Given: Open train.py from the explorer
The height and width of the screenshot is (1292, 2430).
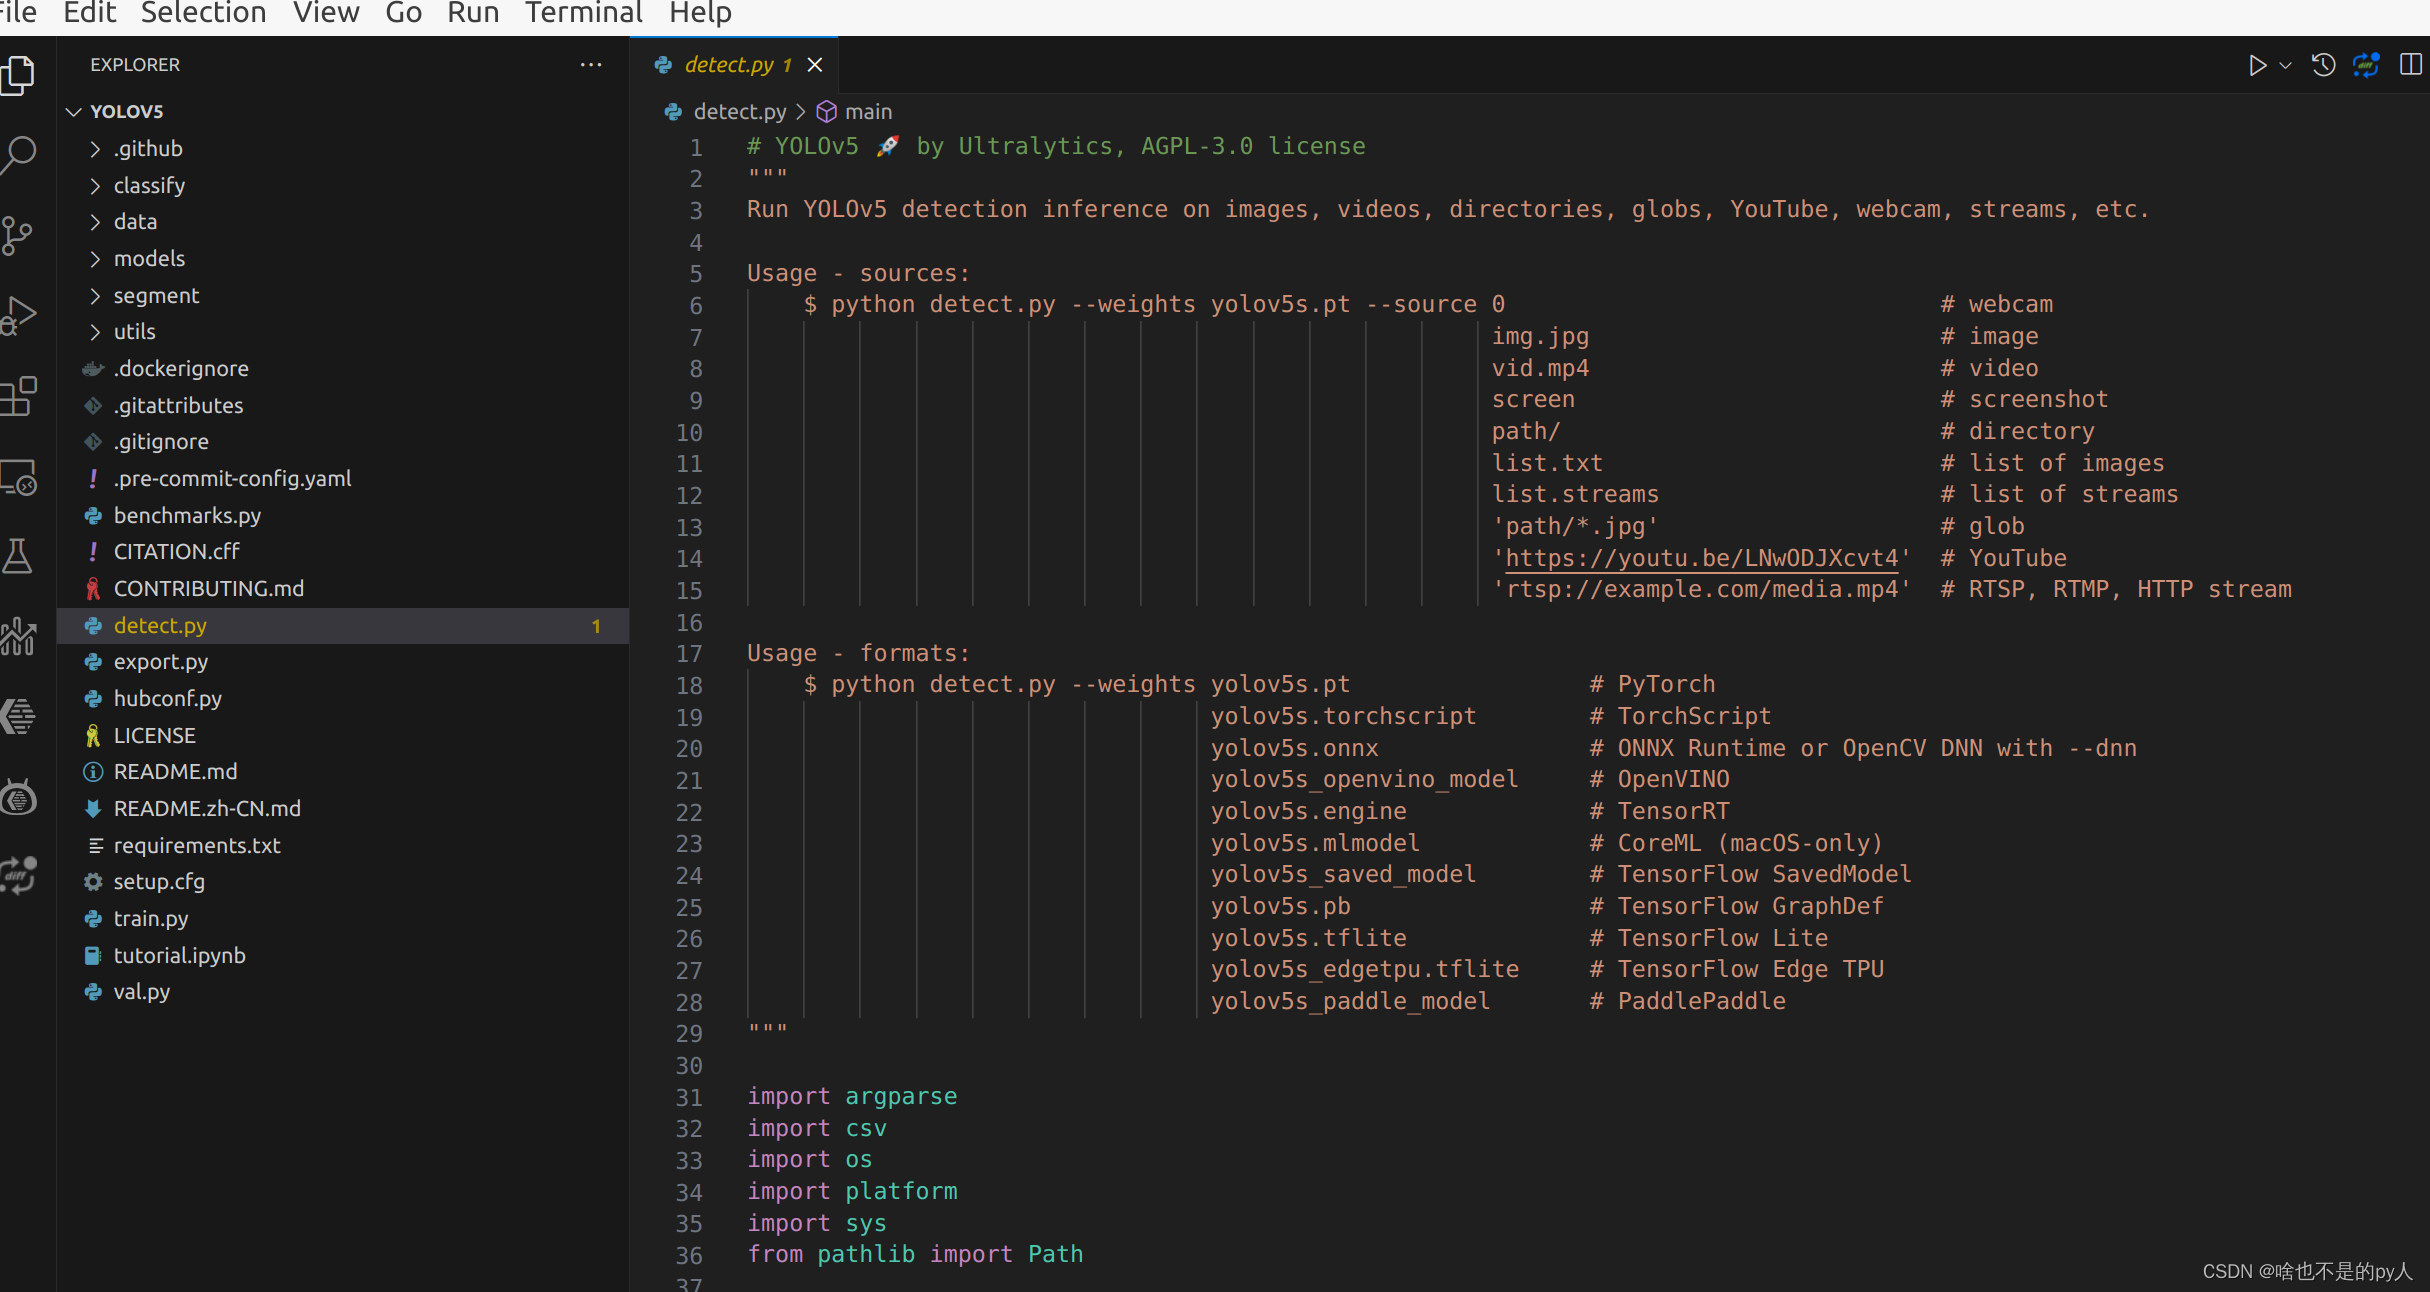Looking at the screenshot, I should coord(150,918).
